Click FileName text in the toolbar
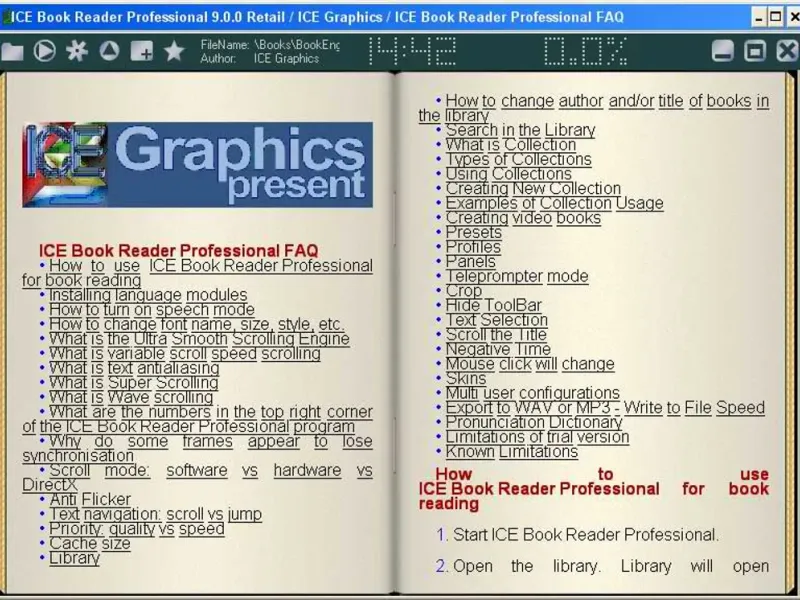Image resolution: width=800 pixels, height=600 pixels. tap(270, 45)
